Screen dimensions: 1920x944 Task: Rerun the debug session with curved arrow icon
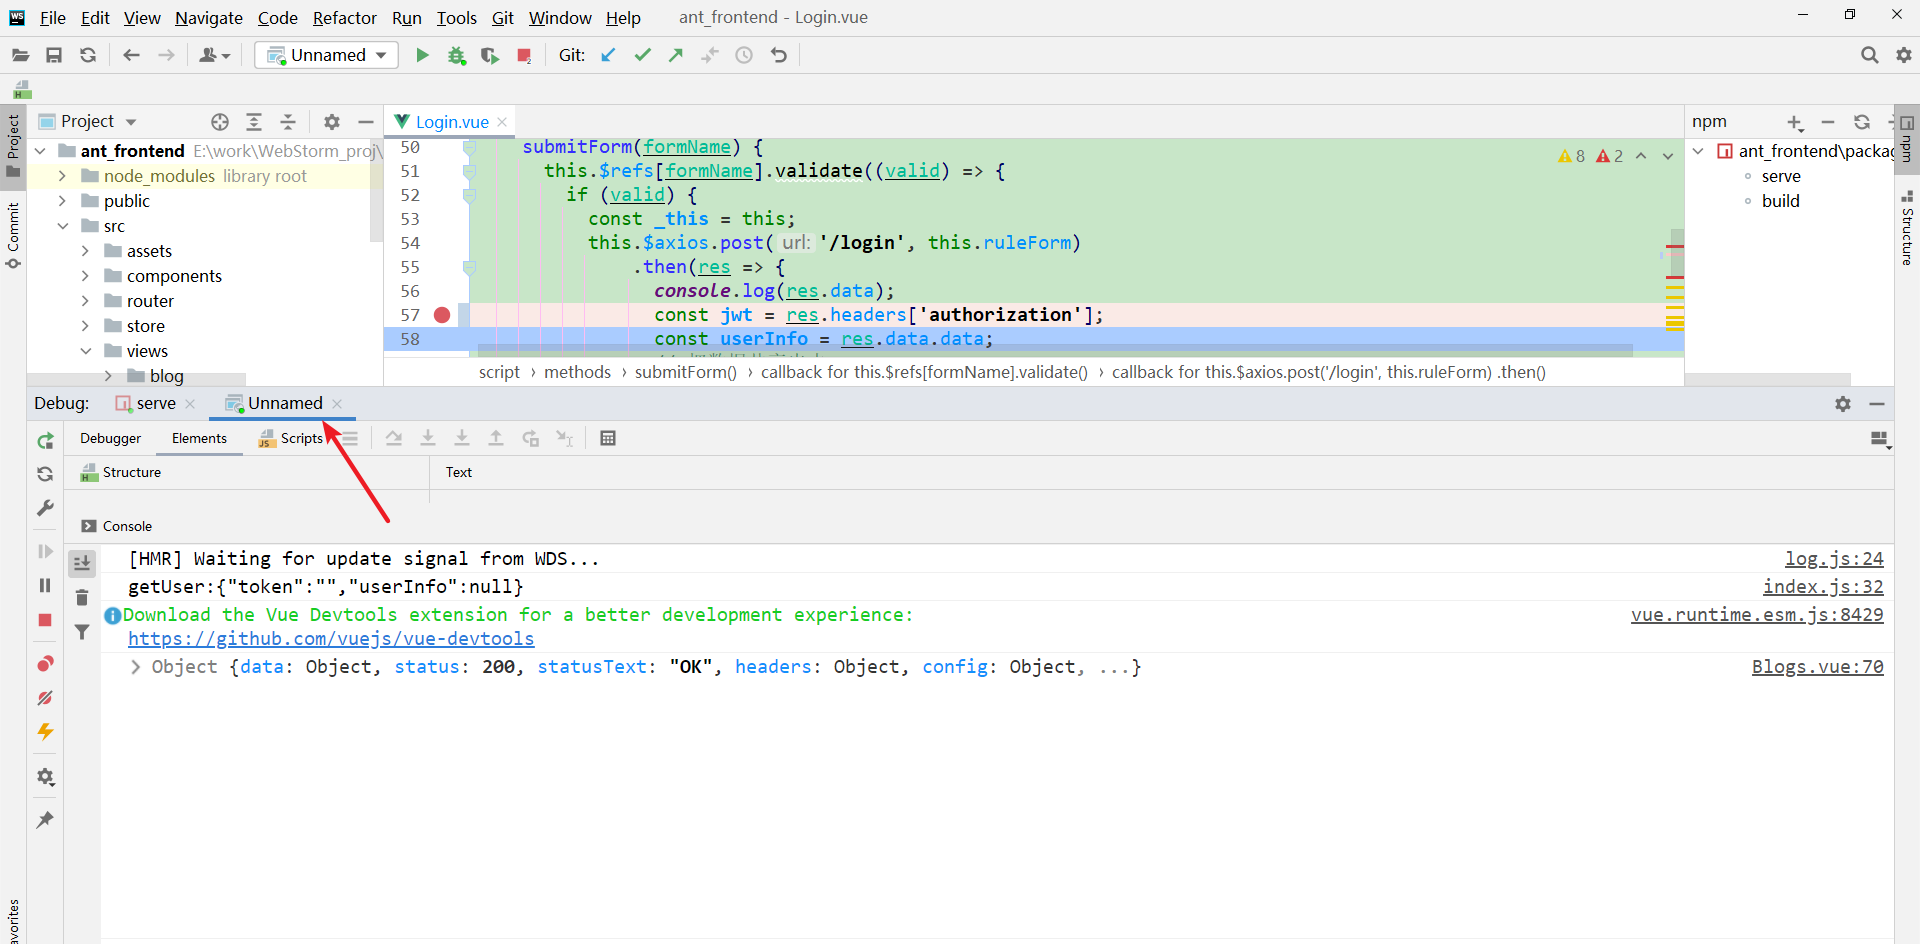(44, 440)
